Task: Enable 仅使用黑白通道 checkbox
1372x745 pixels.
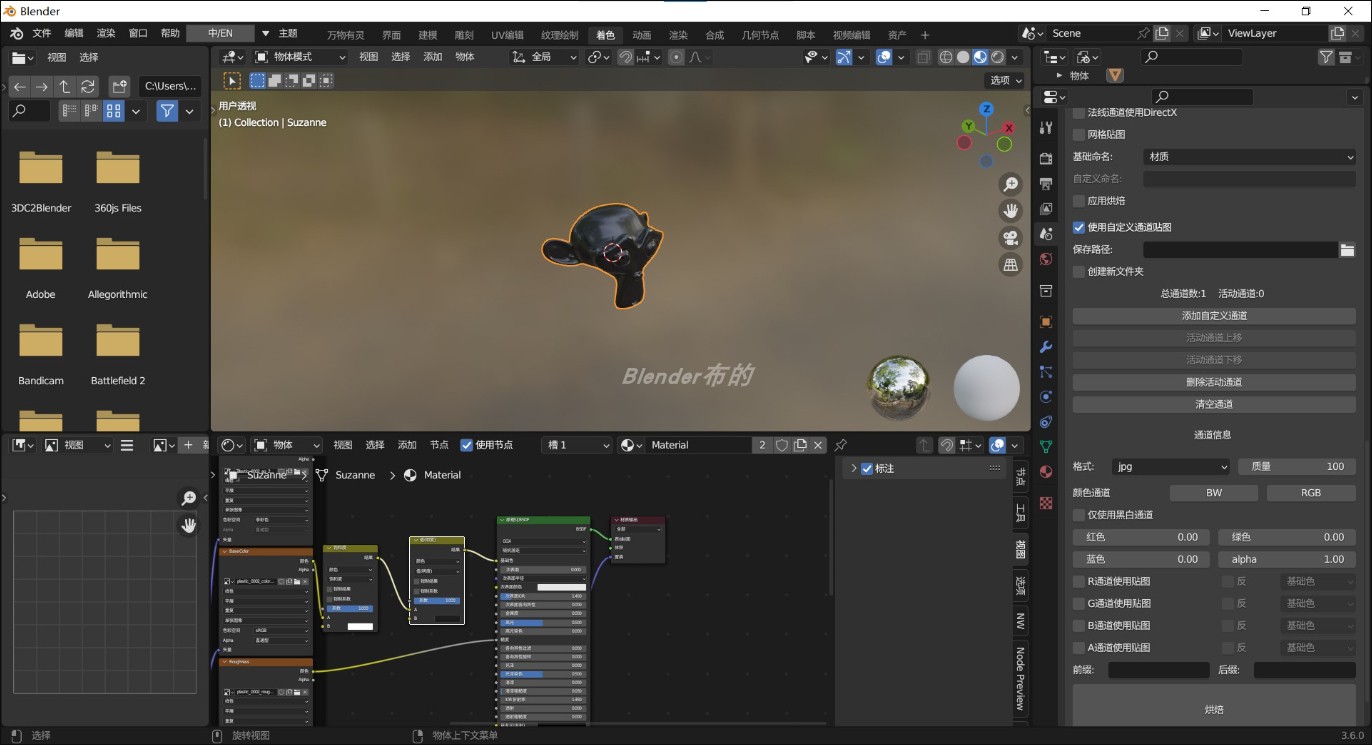Action: 1079,515
